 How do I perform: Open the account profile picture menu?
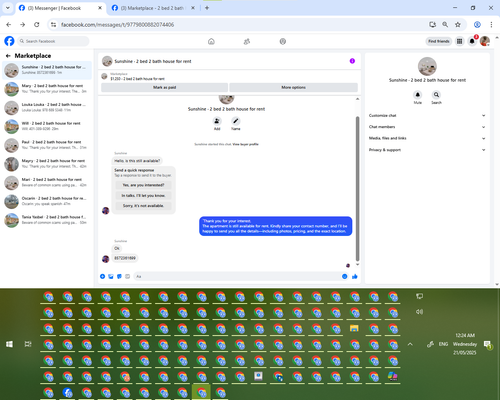click(485, 41)
